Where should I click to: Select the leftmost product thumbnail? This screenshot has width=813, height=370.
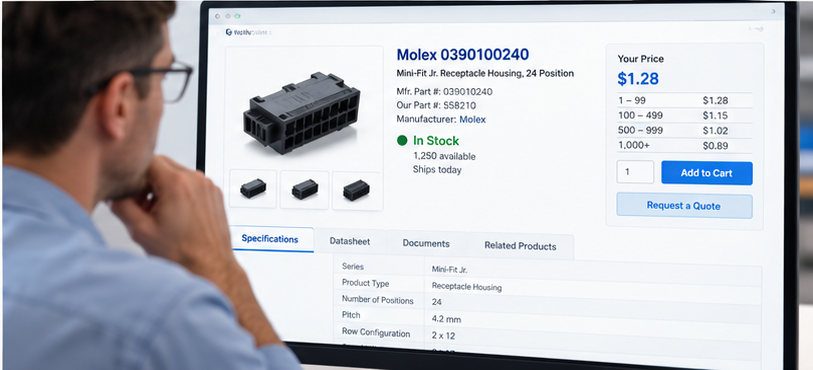(x=253, y=189)
